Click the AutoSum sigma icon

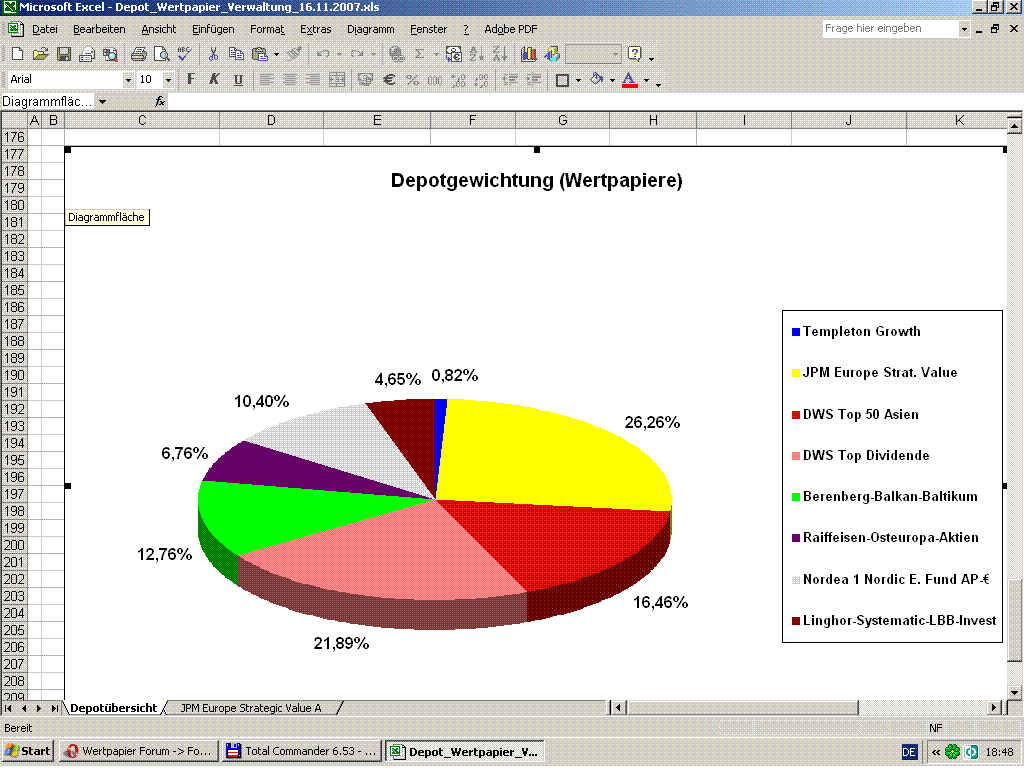pyautogui.click(x=419, y=54)
